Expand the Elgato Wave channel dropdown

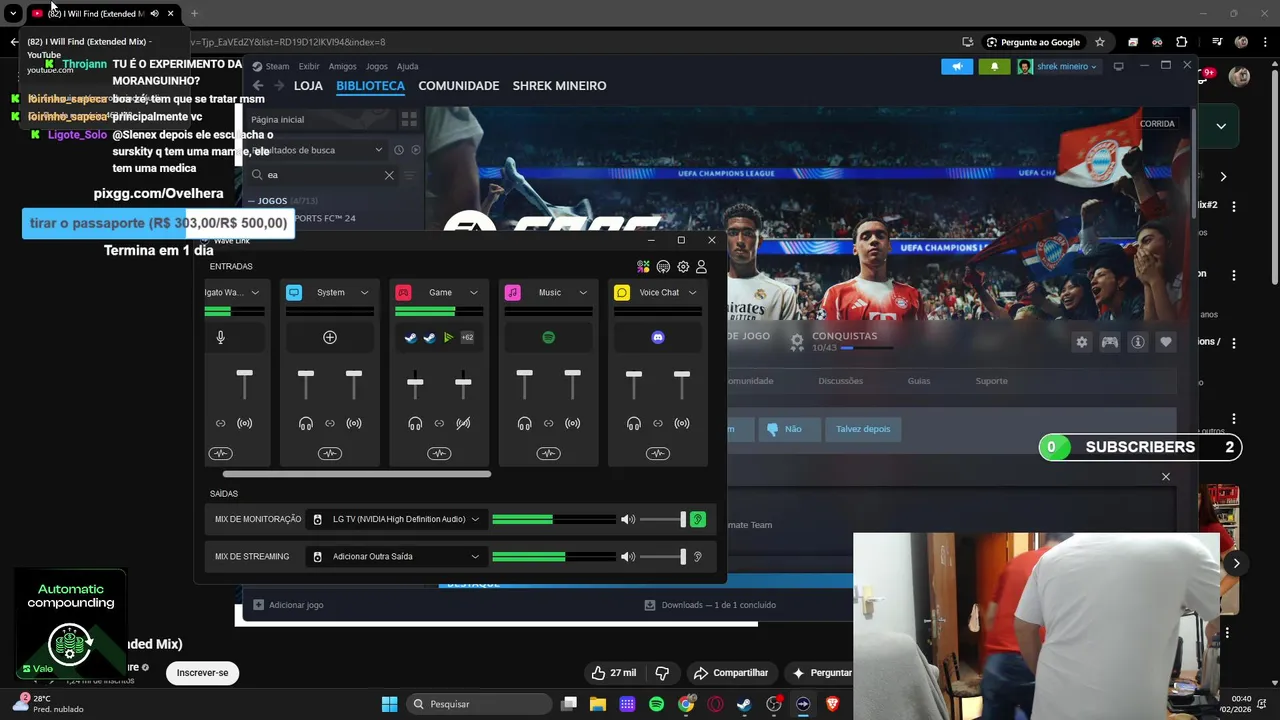coord(255,293)
